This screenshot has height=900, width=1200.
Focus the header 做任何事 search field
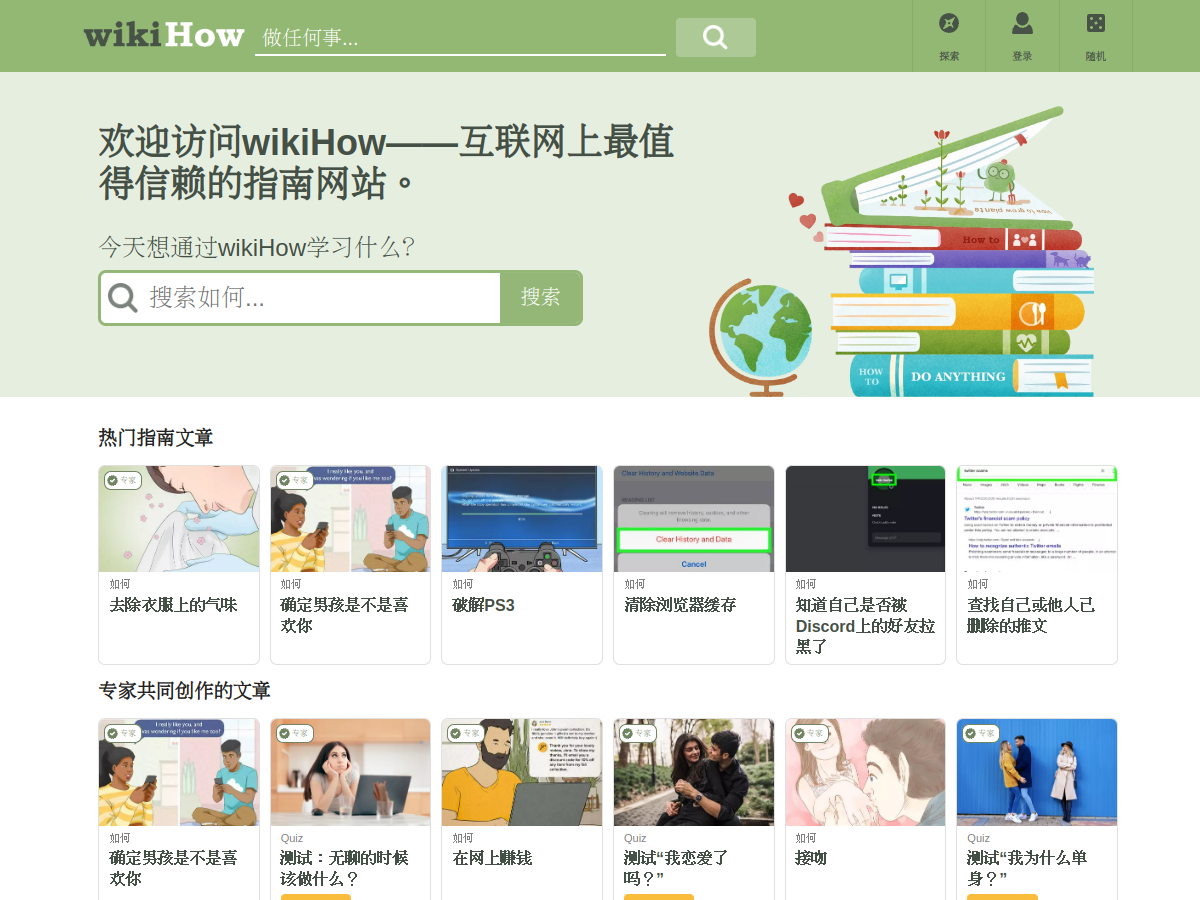(460, 37)
